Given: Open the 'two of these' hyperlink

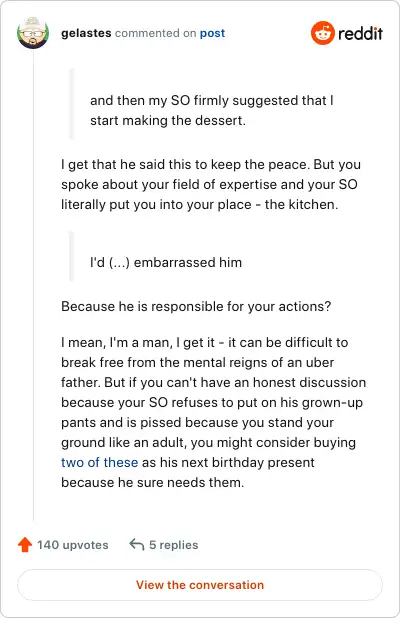Looking at the screenshot, I should [x=100, y=462].
